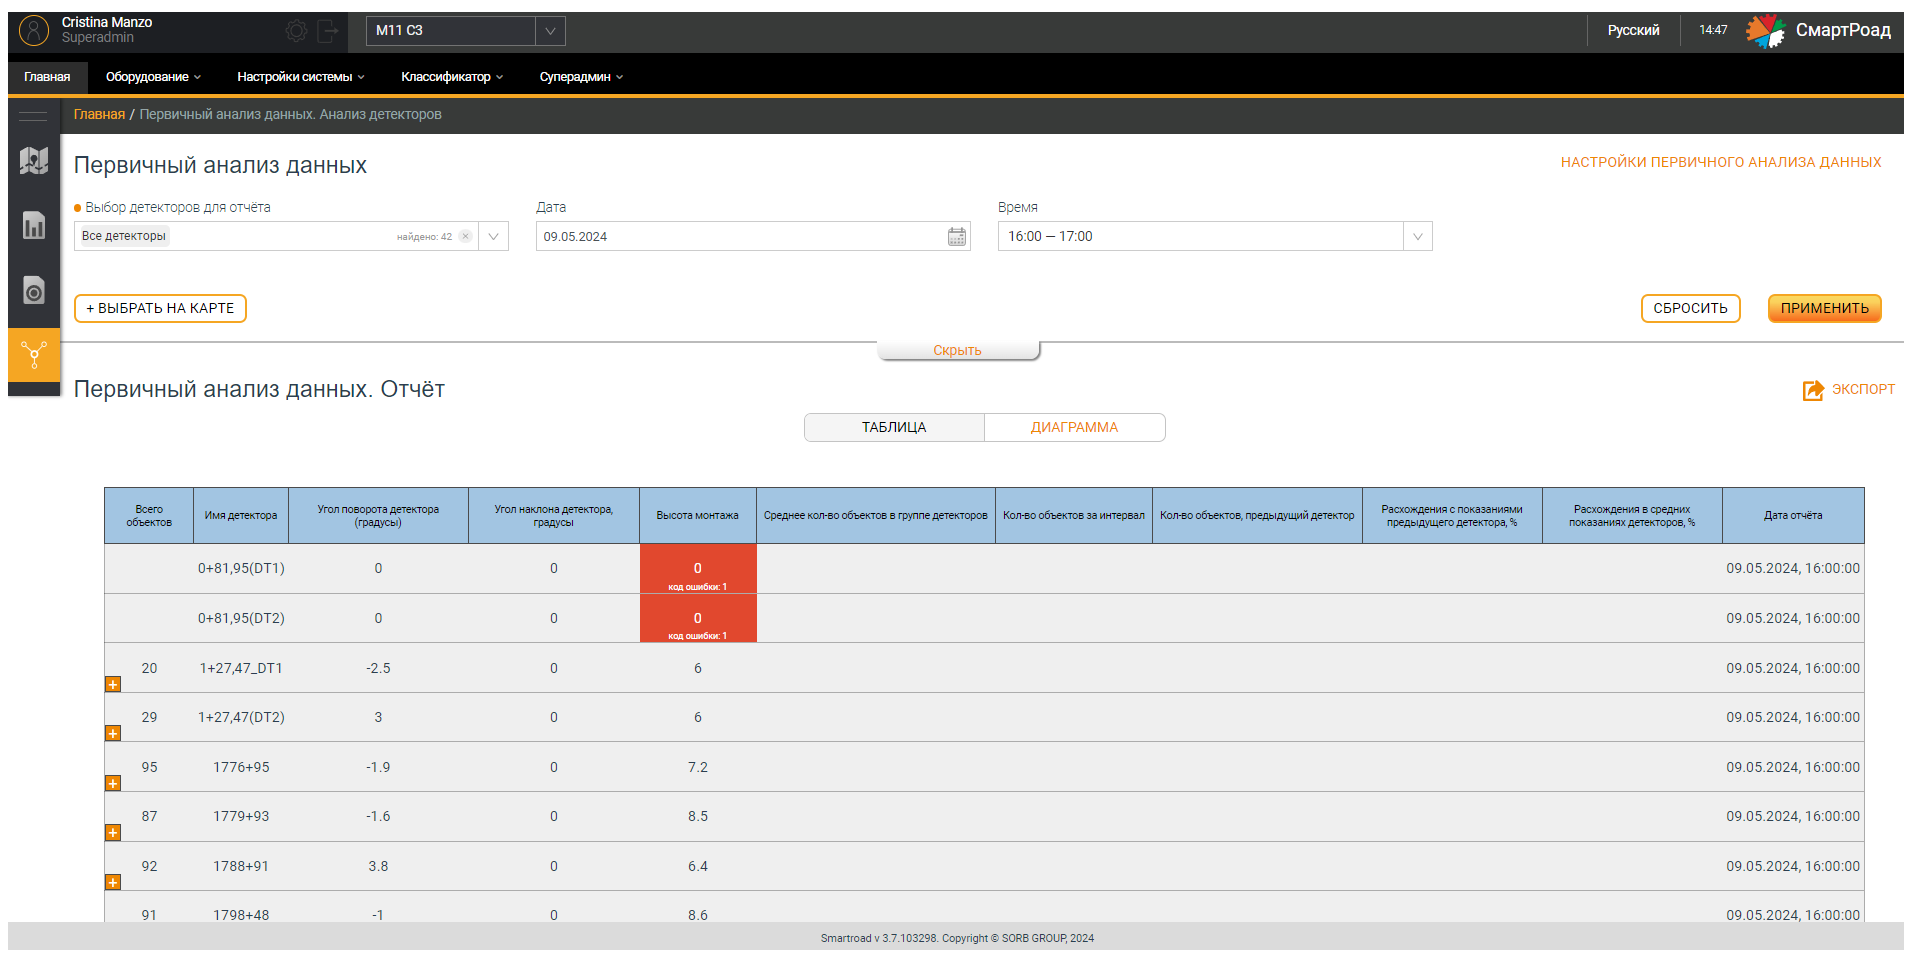The height and width of the screenshot is (961, 1911).
Task: Expand row 1779+93 with plus icon
Action: point(113,833)
